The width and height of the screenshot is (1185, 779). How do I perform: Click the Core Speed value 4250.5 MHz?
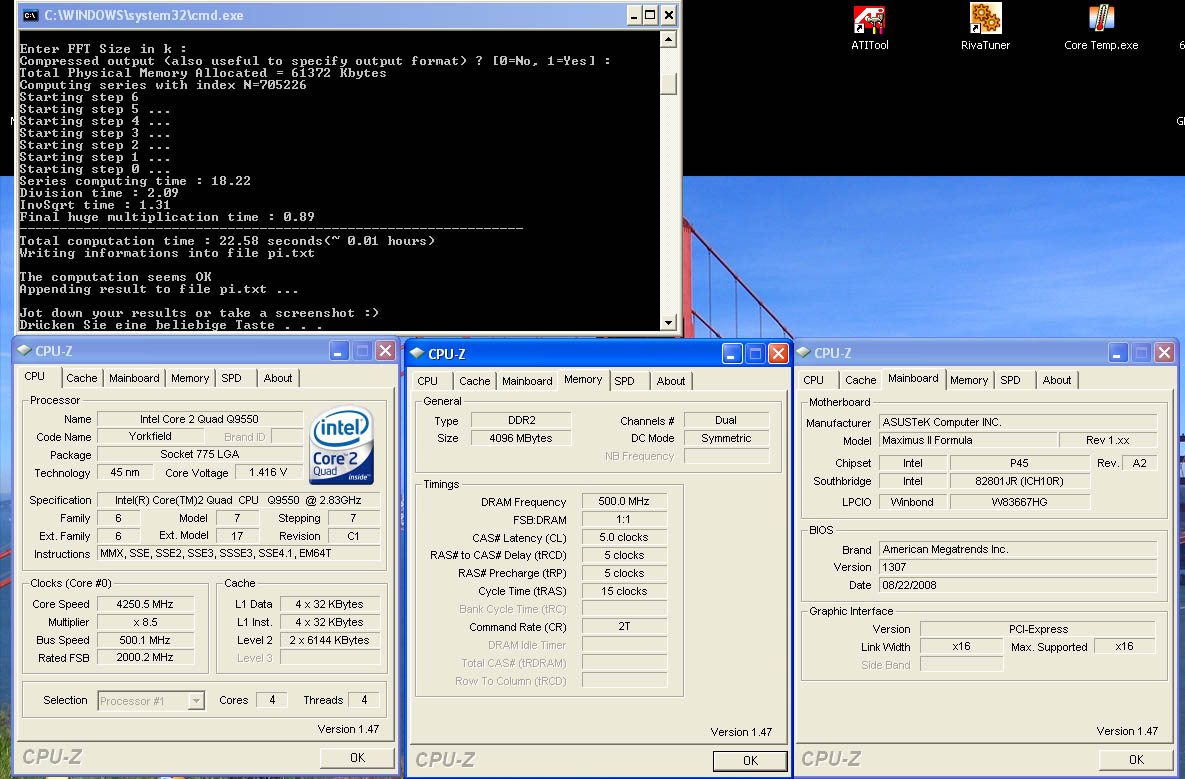(144, 604)
